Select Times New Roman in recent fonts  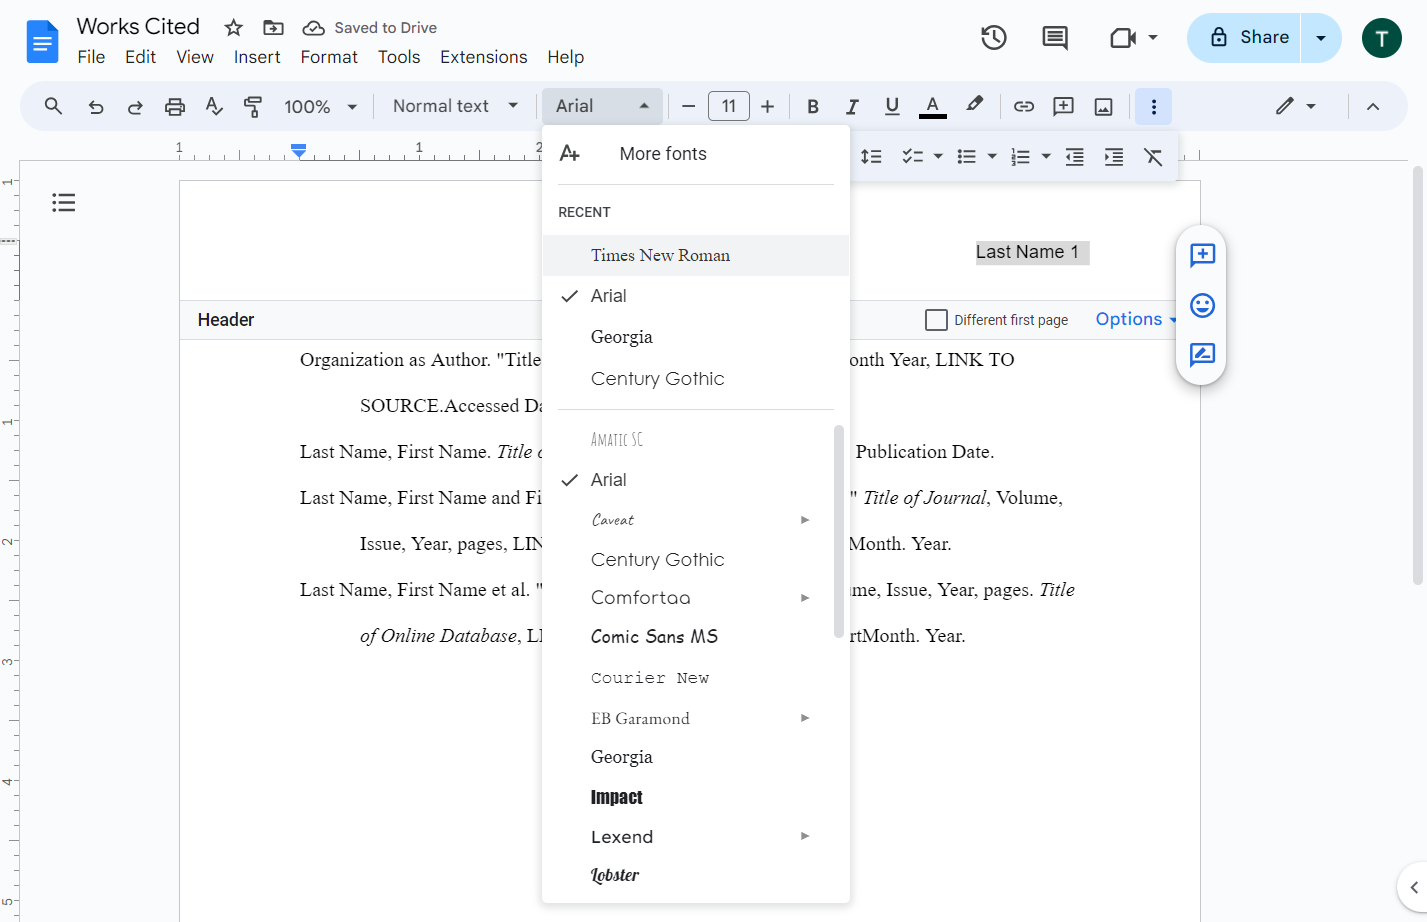coord(696,255)
